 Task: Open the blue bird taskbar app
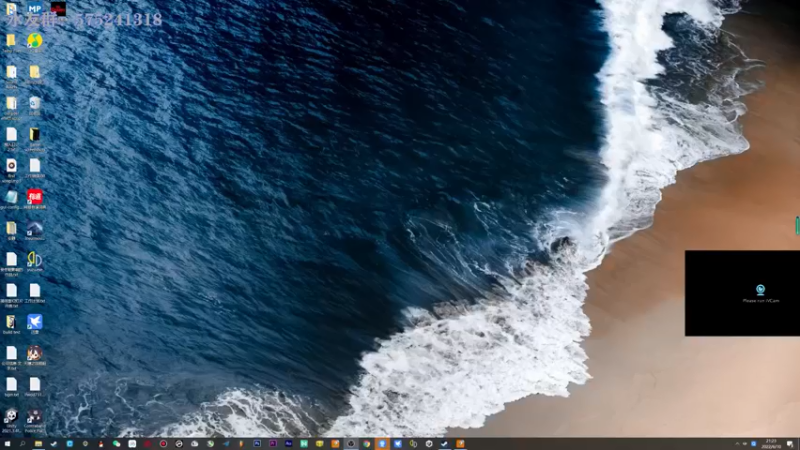[398, 444]
